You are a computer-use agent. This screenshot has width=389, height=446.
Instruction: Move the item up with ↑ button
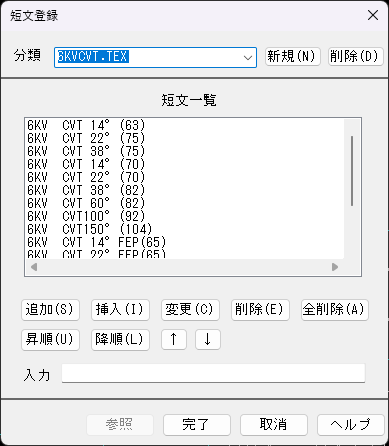(174, 340)
